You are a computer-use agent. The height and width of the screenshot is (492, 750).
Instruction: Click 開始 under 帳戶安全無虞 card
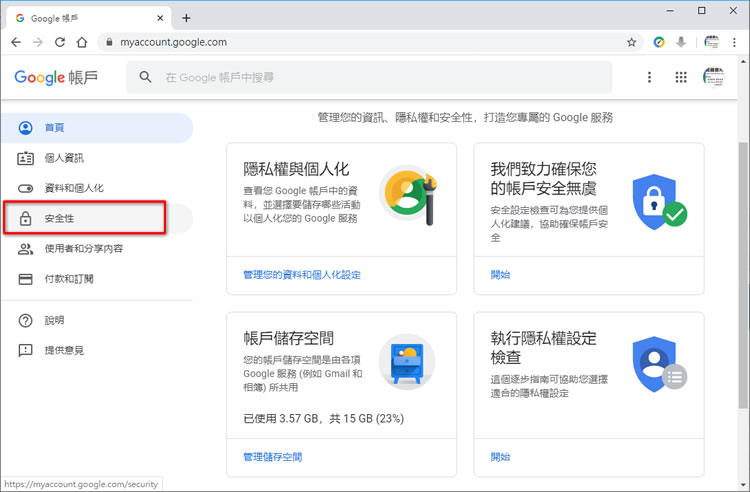click(x=500, y=275)
